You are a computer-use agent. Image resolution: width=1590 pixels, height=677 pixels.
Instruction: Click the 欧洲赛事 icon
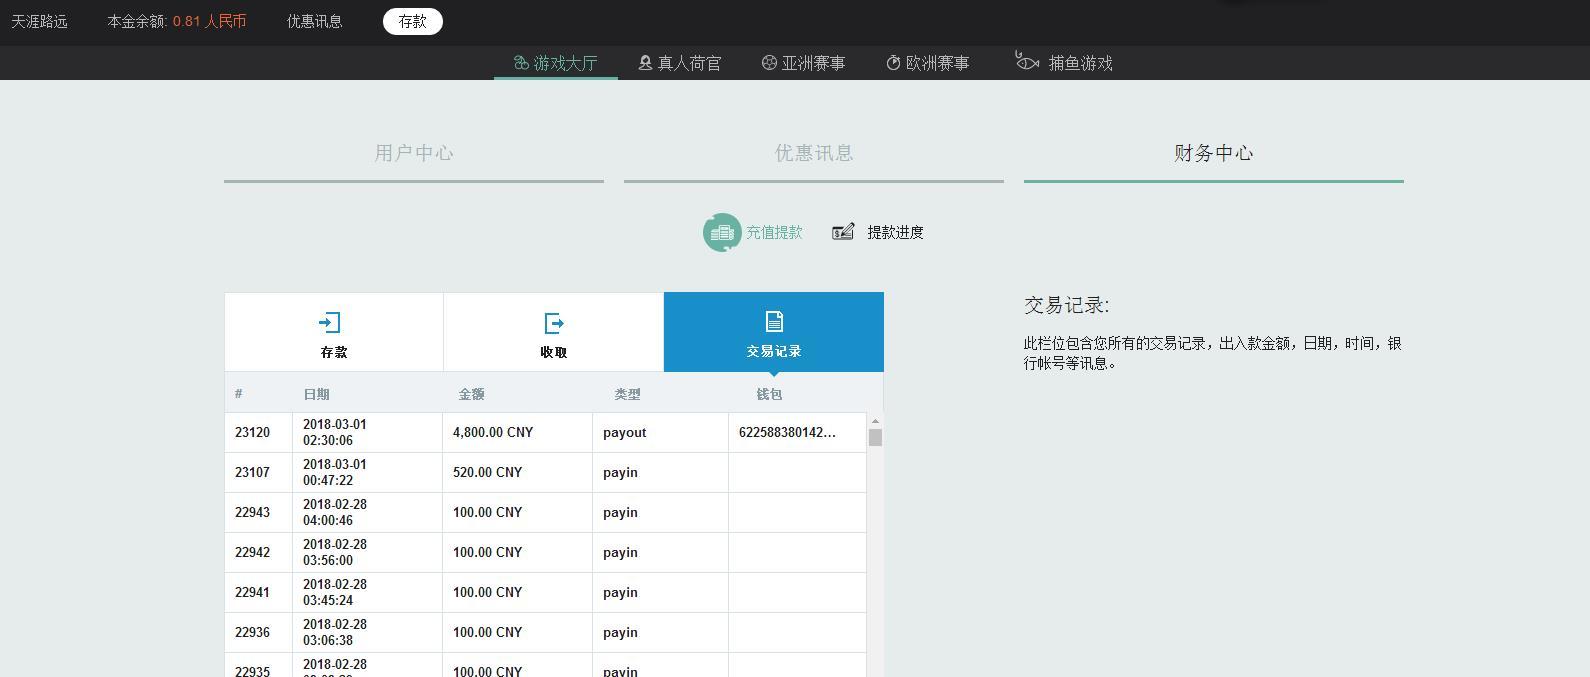tap(893, 63)
